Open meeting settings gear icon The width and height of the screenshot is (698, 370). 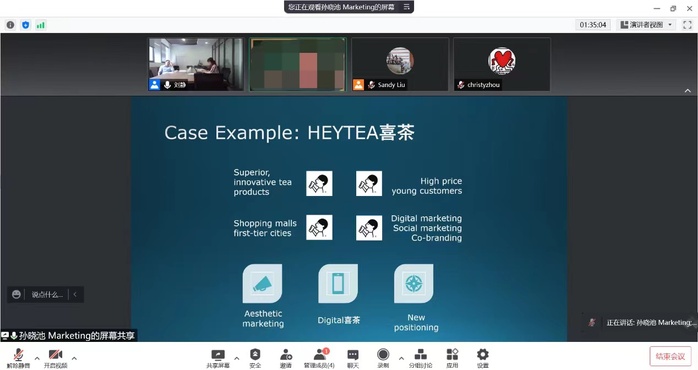(x=483, y=358)
